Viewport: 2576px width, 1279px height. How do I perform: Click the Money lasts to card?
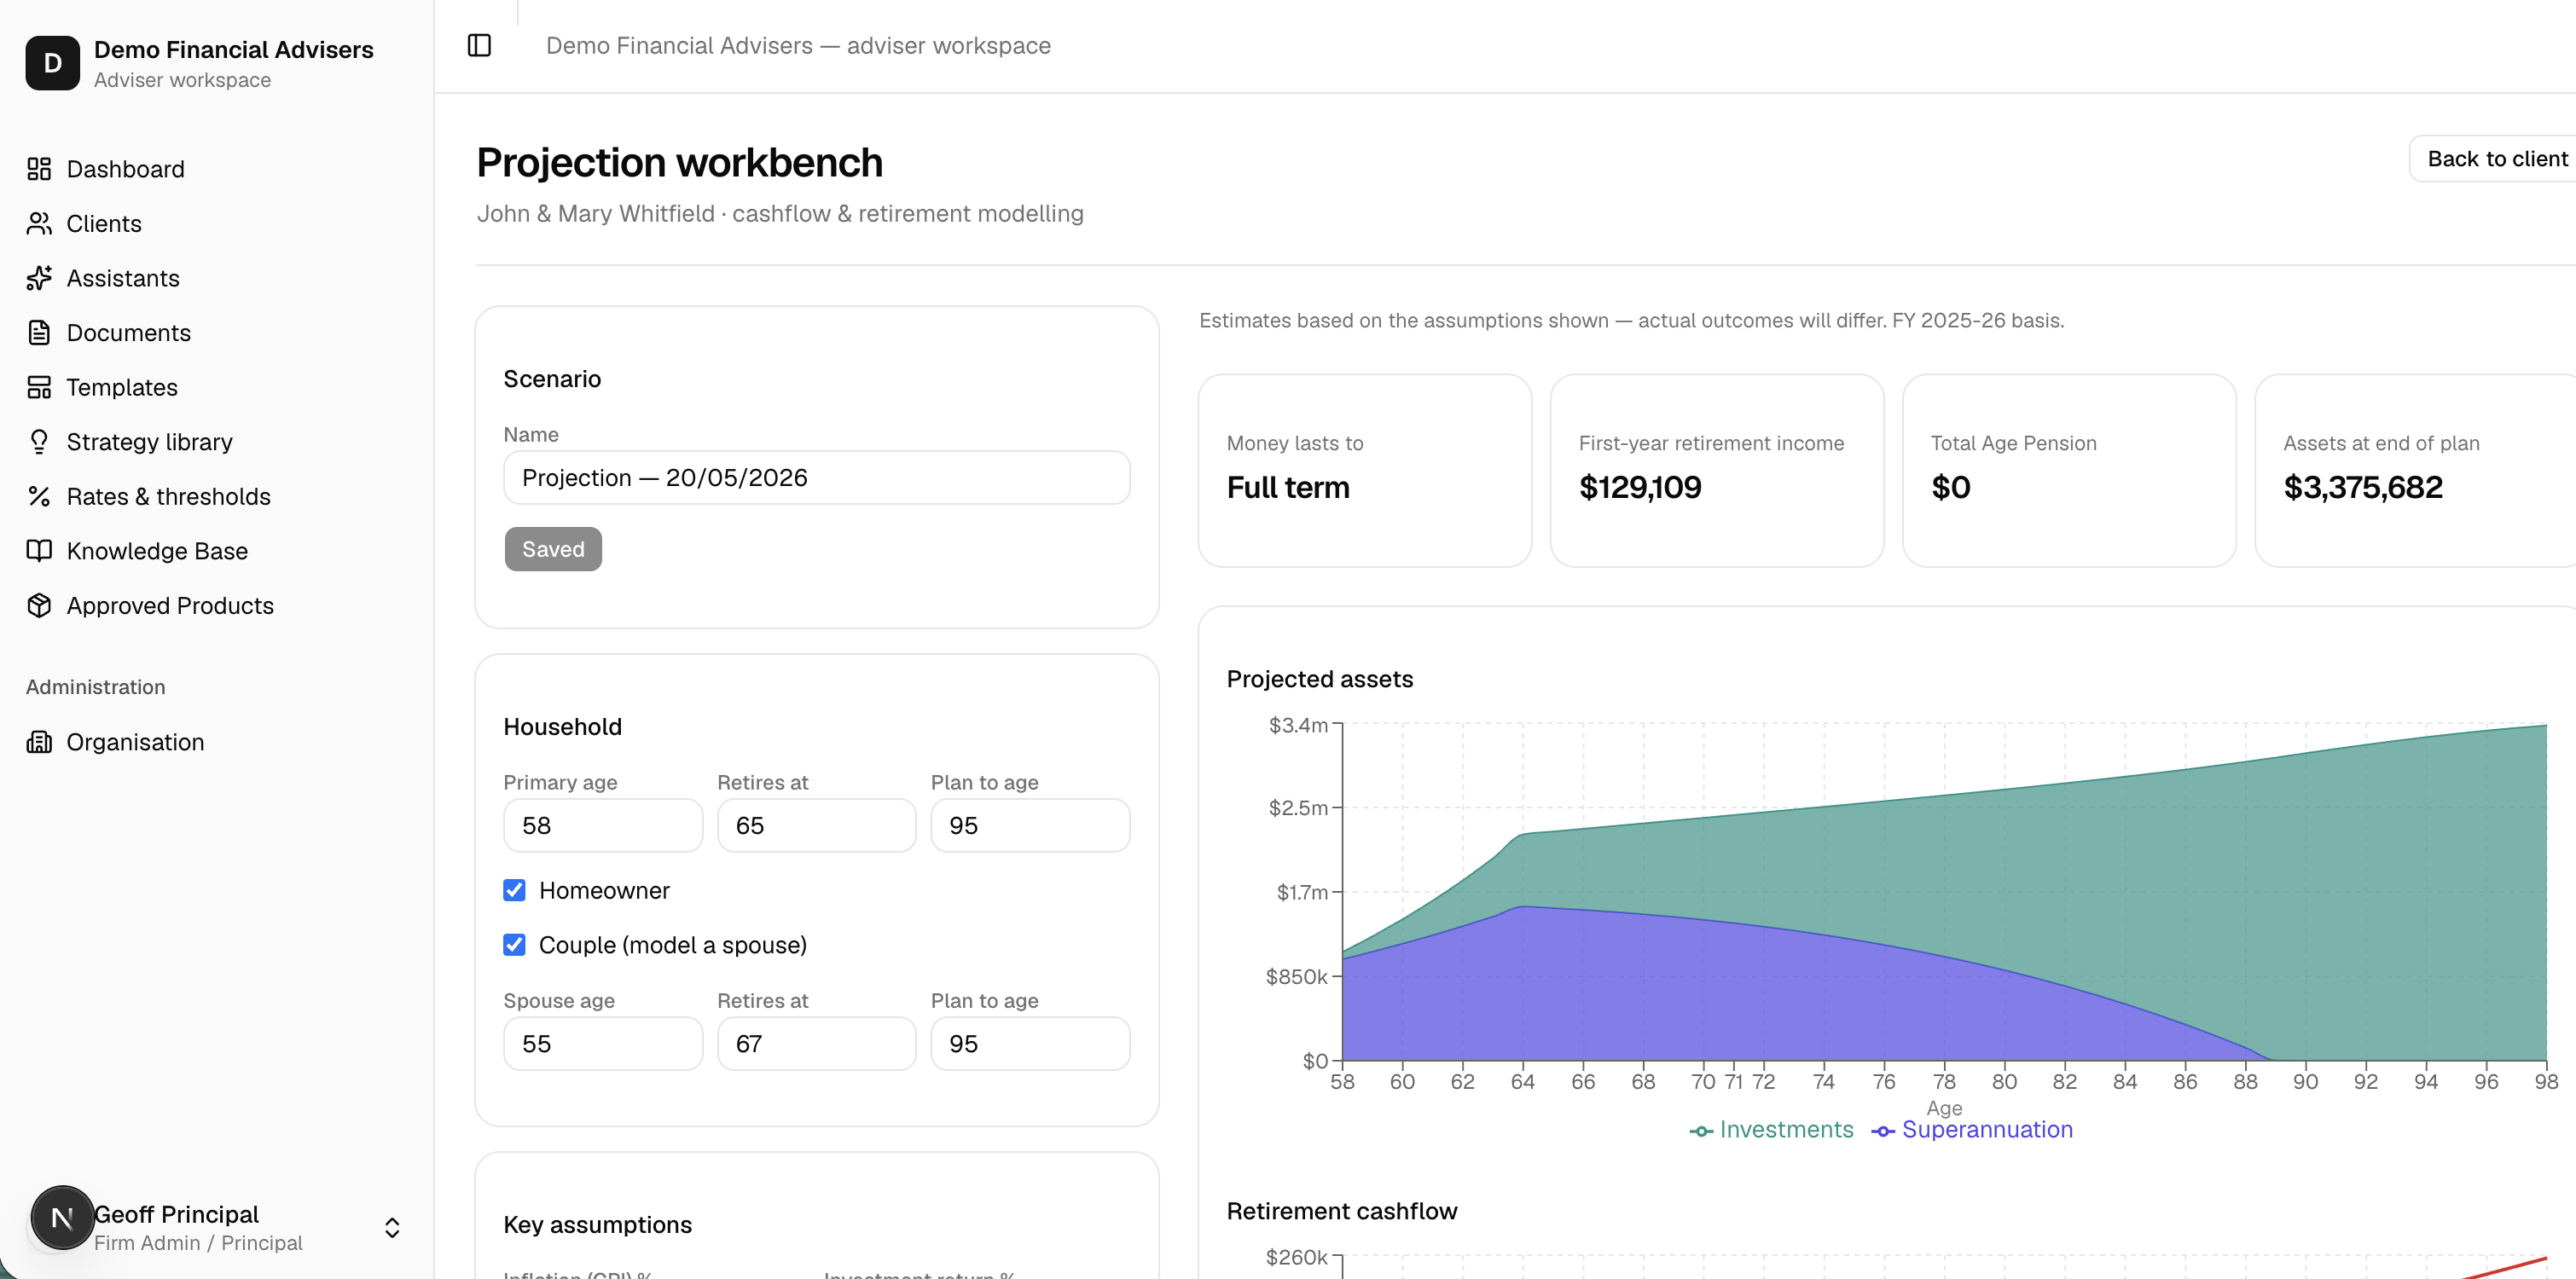[x=1365, y=471]
